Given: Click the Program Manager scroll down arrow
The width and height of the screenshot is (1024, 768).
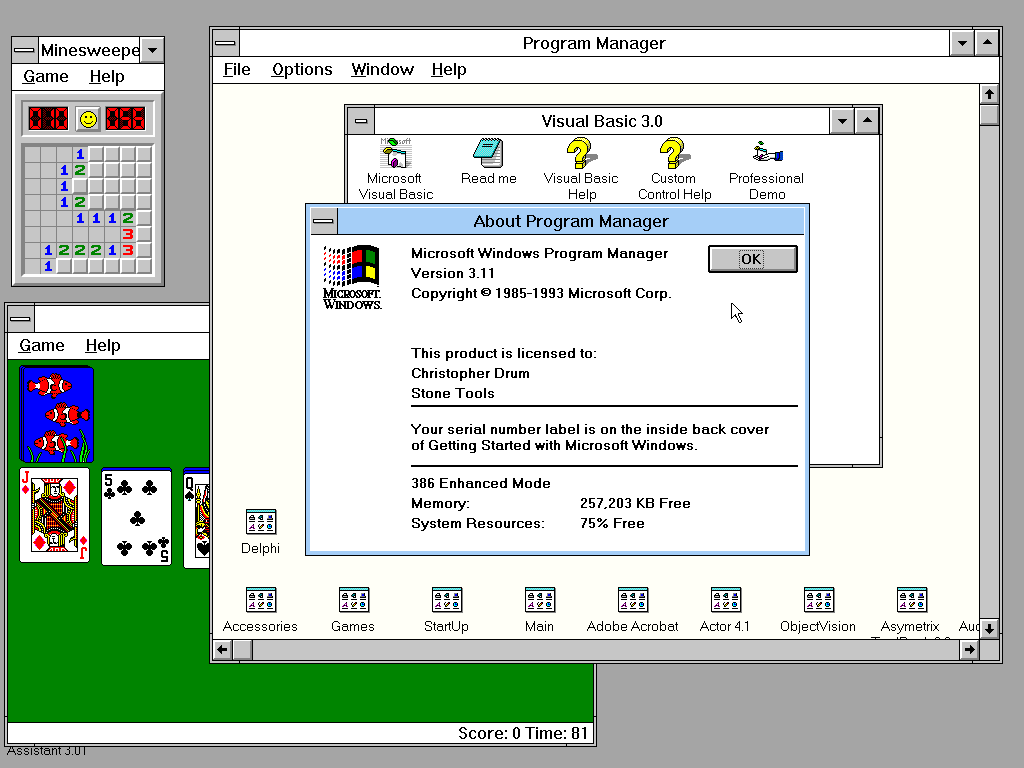Looking at the screenshot, I should click(989, 629).
